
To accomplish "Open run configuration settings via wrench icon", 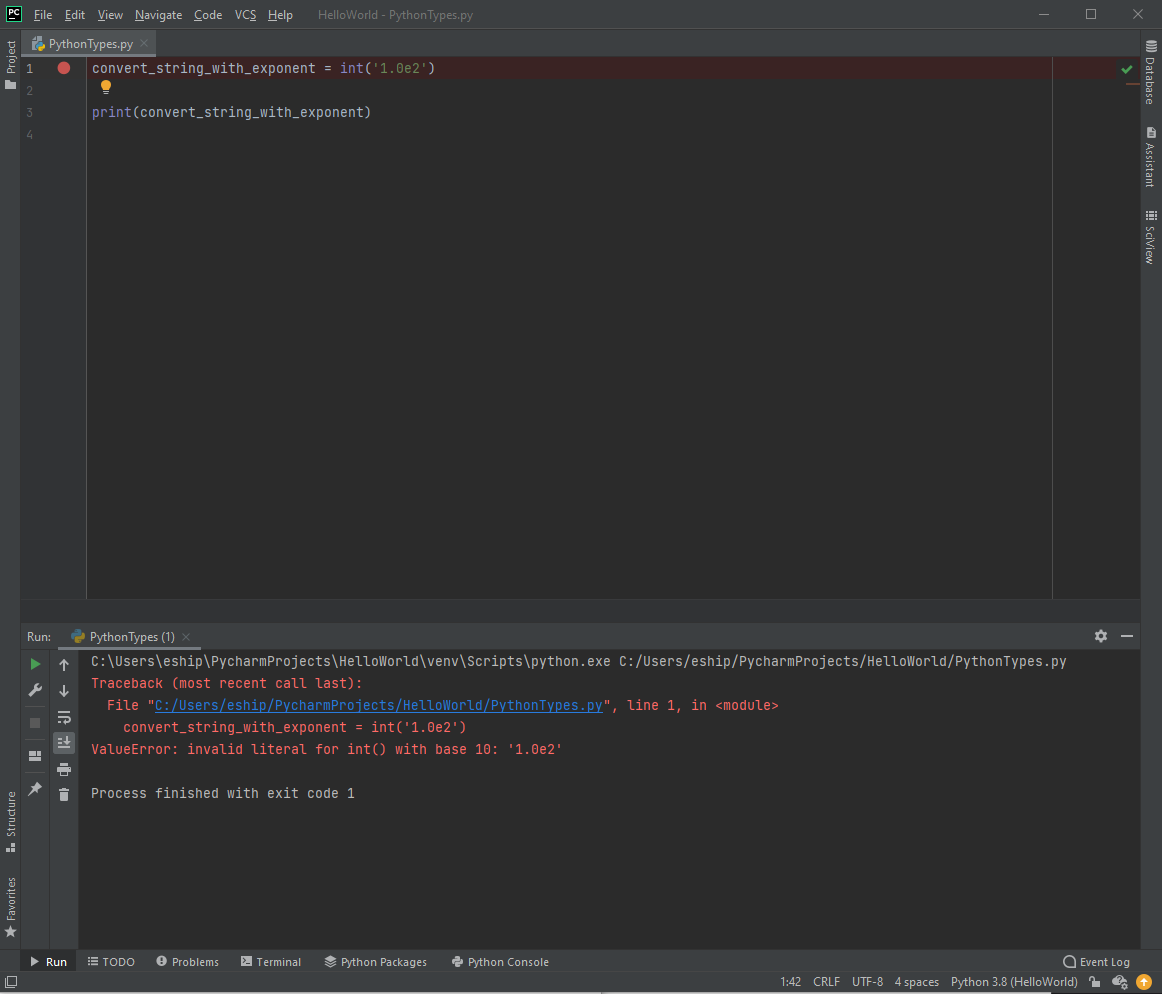I will 35,690.
